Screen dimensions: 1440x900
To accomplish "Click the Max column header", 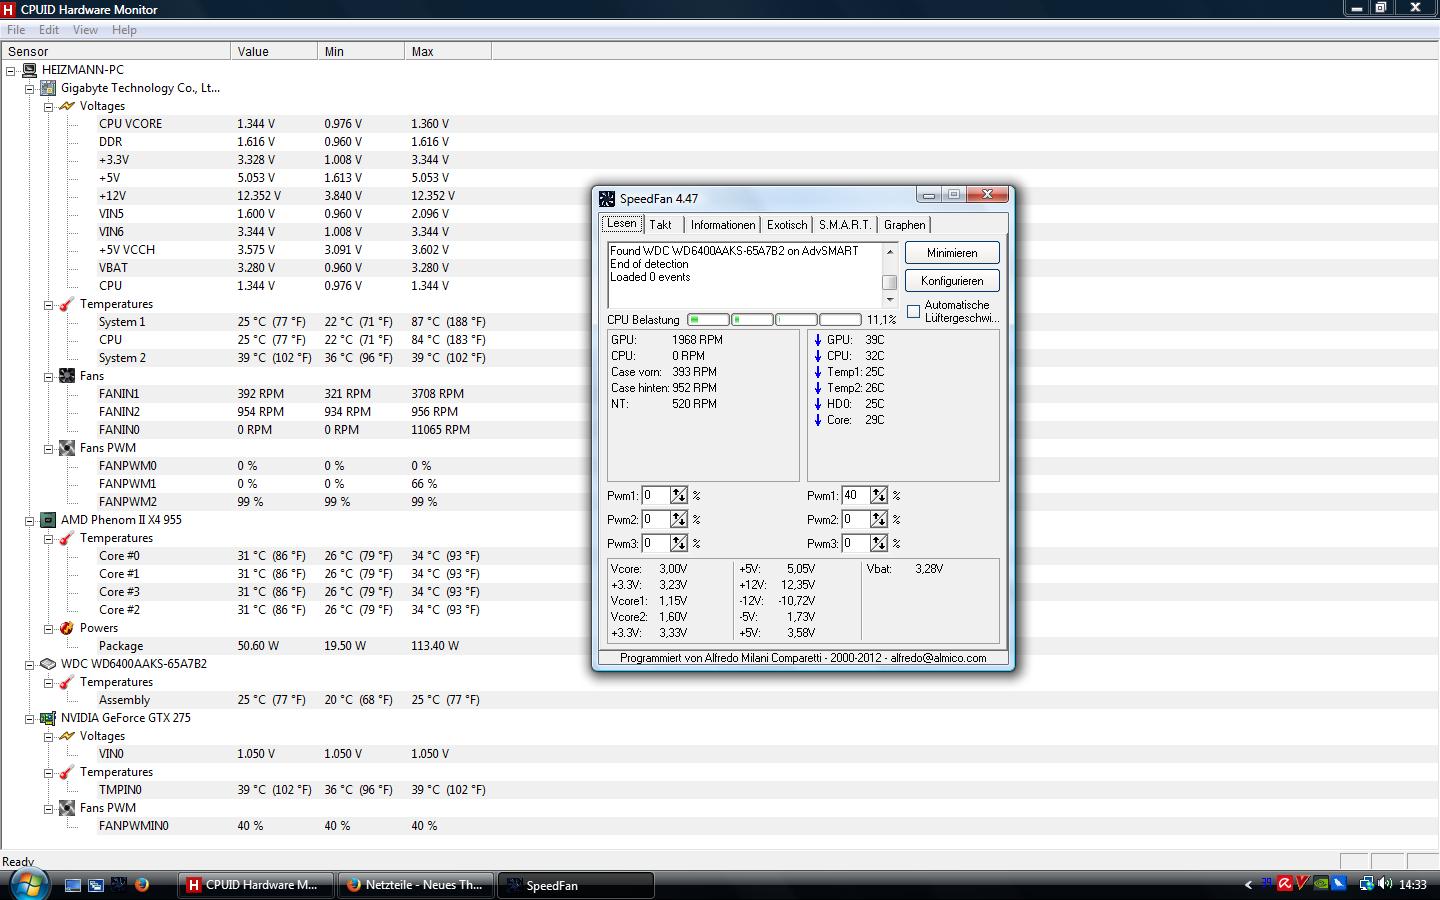I will coord(447,51).
